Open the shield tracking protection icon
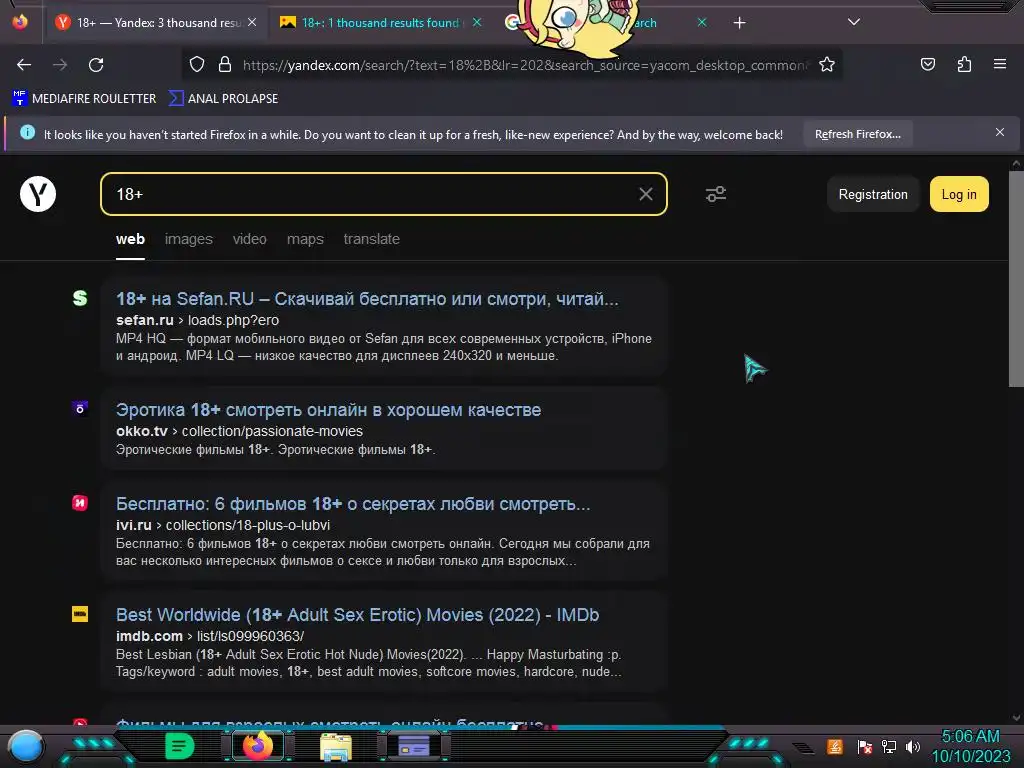Screen dimensions: 1024x768 click(197, 64)
